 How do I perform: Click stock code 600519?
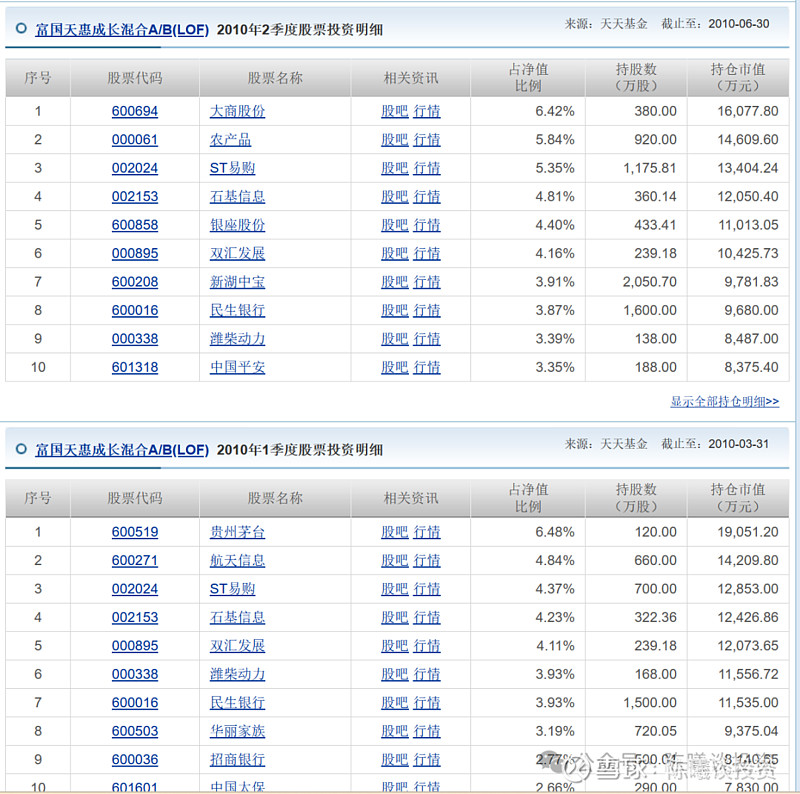tap(135, 532)
